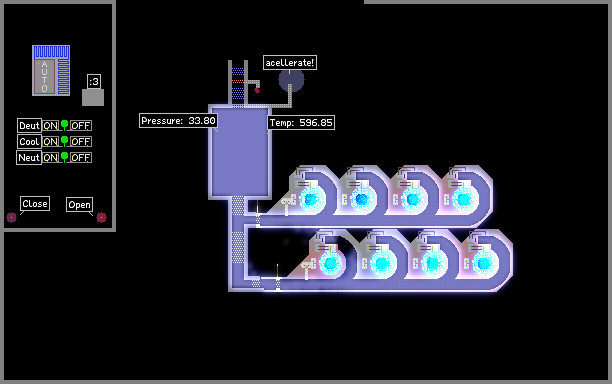Turn Cool OFF
The image size is (612, 384).
click(81, 141)
